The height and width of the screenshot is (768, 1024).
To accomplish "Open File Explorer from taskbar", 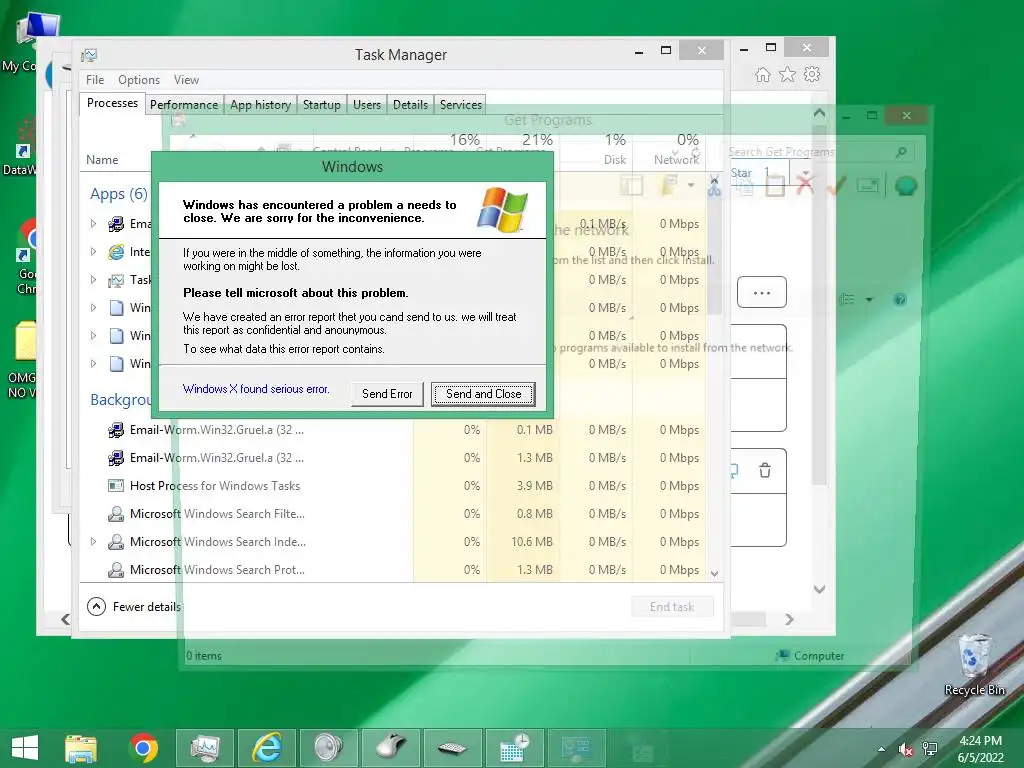I will [81, 748].
